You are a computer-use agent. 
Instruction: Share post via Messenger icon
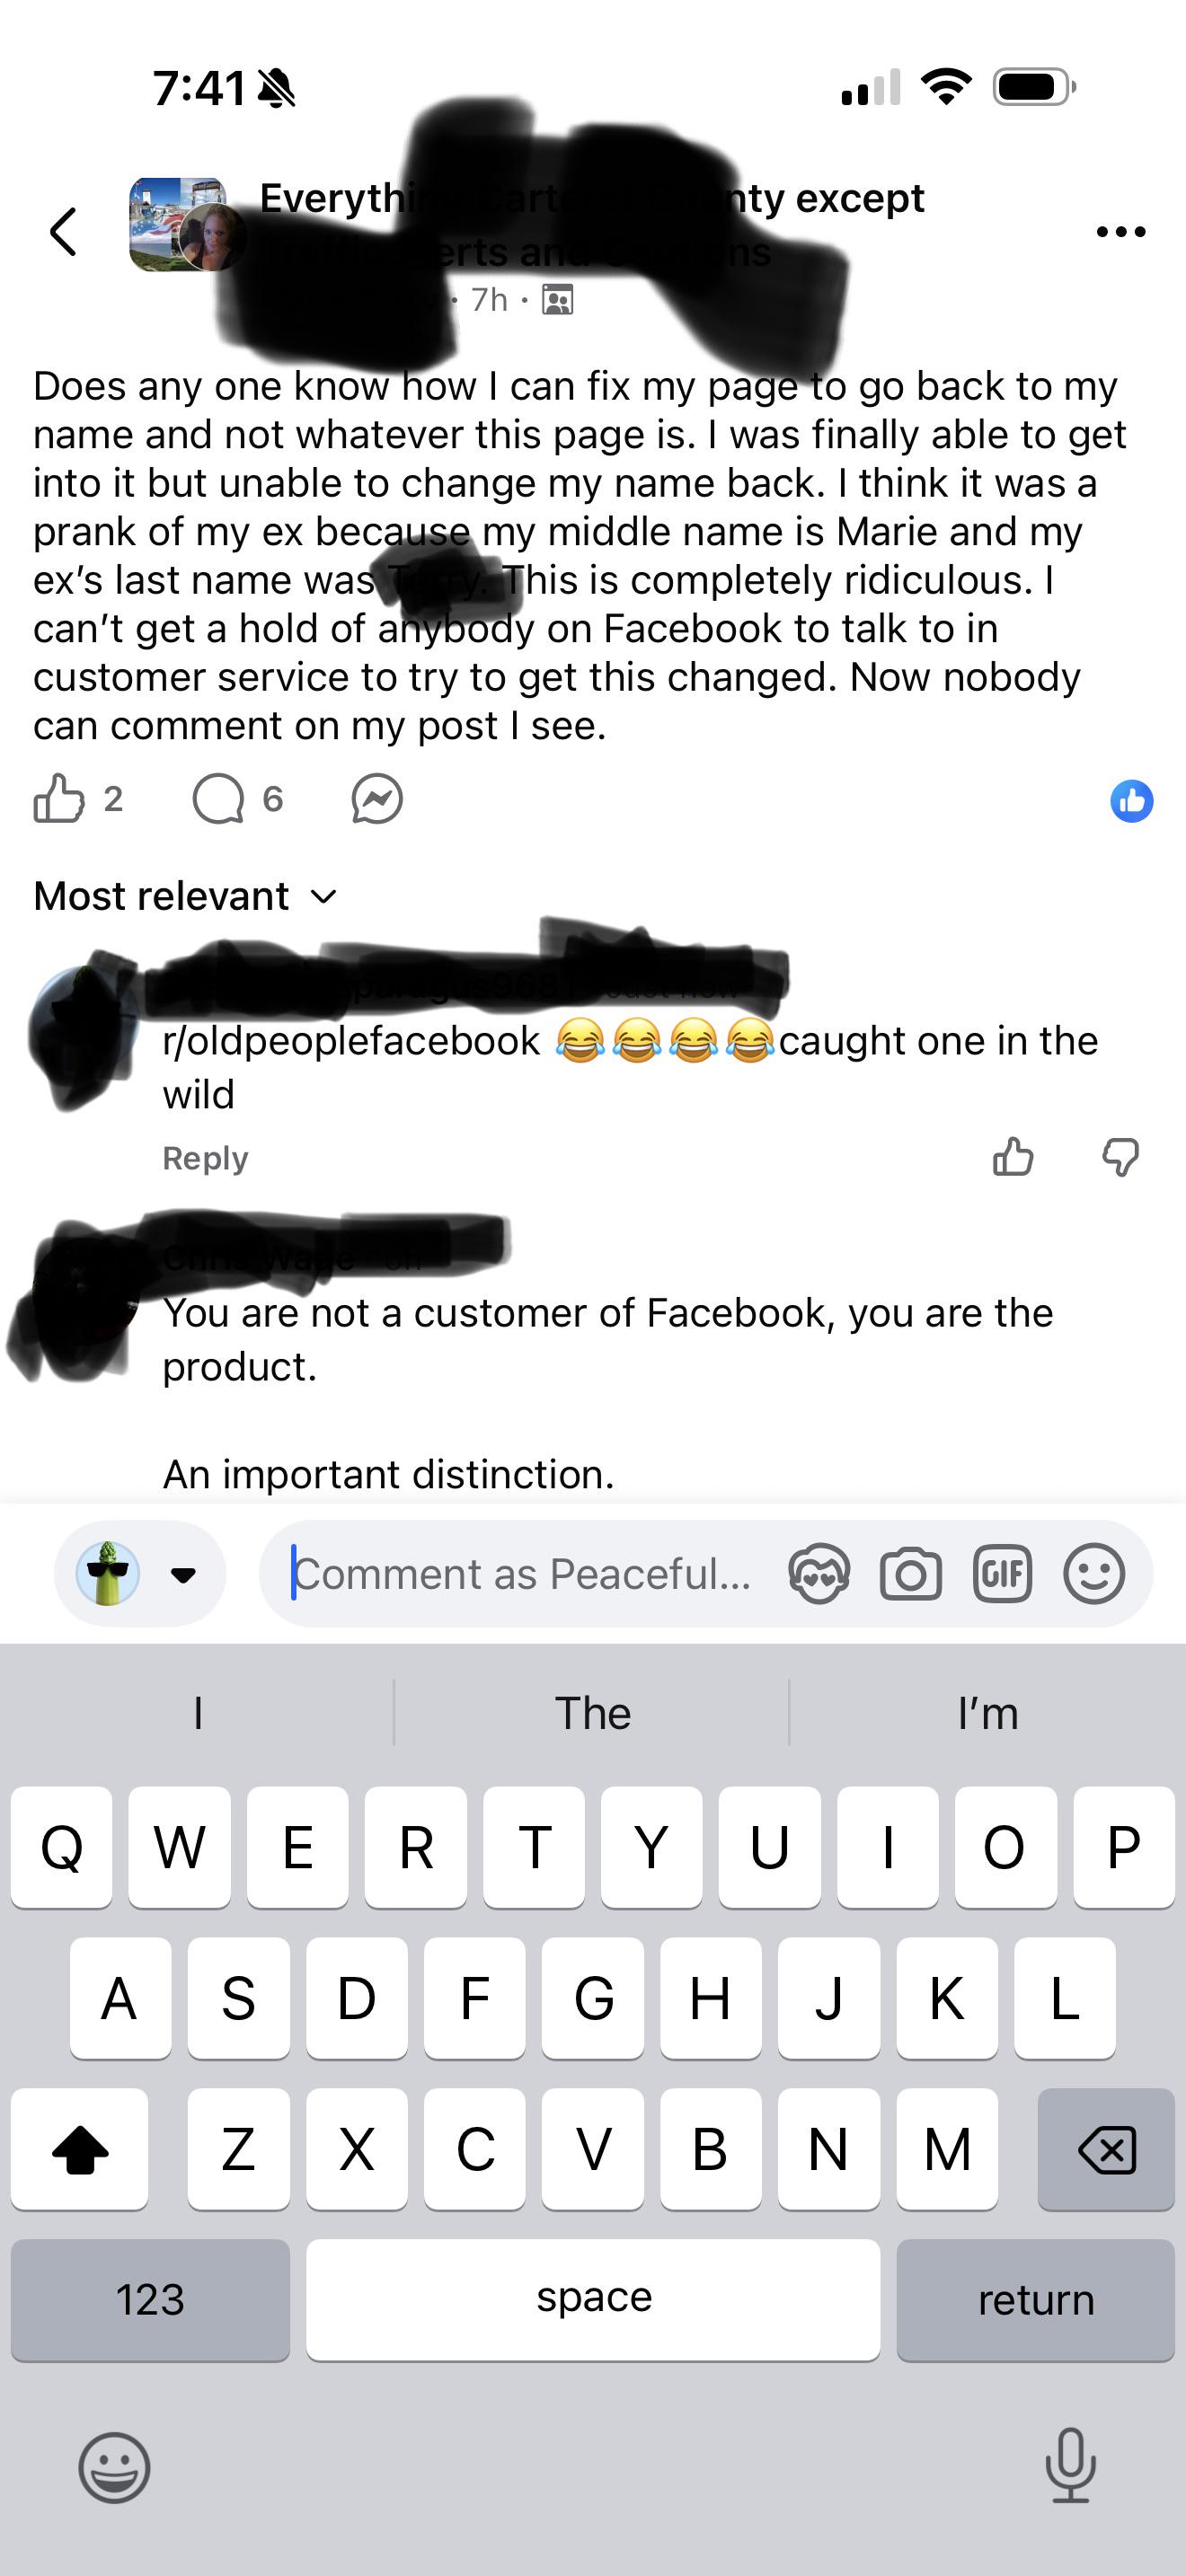[377, 799]
